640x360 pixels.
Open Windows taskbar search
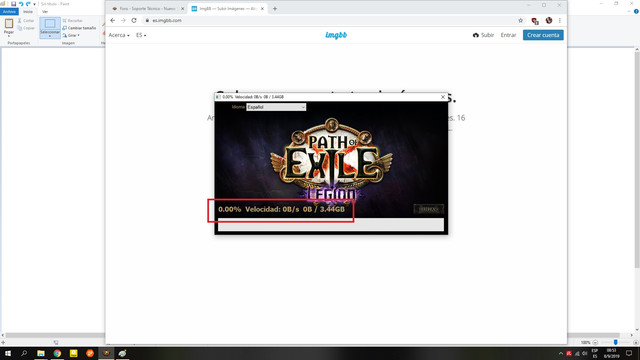(24, 353)
